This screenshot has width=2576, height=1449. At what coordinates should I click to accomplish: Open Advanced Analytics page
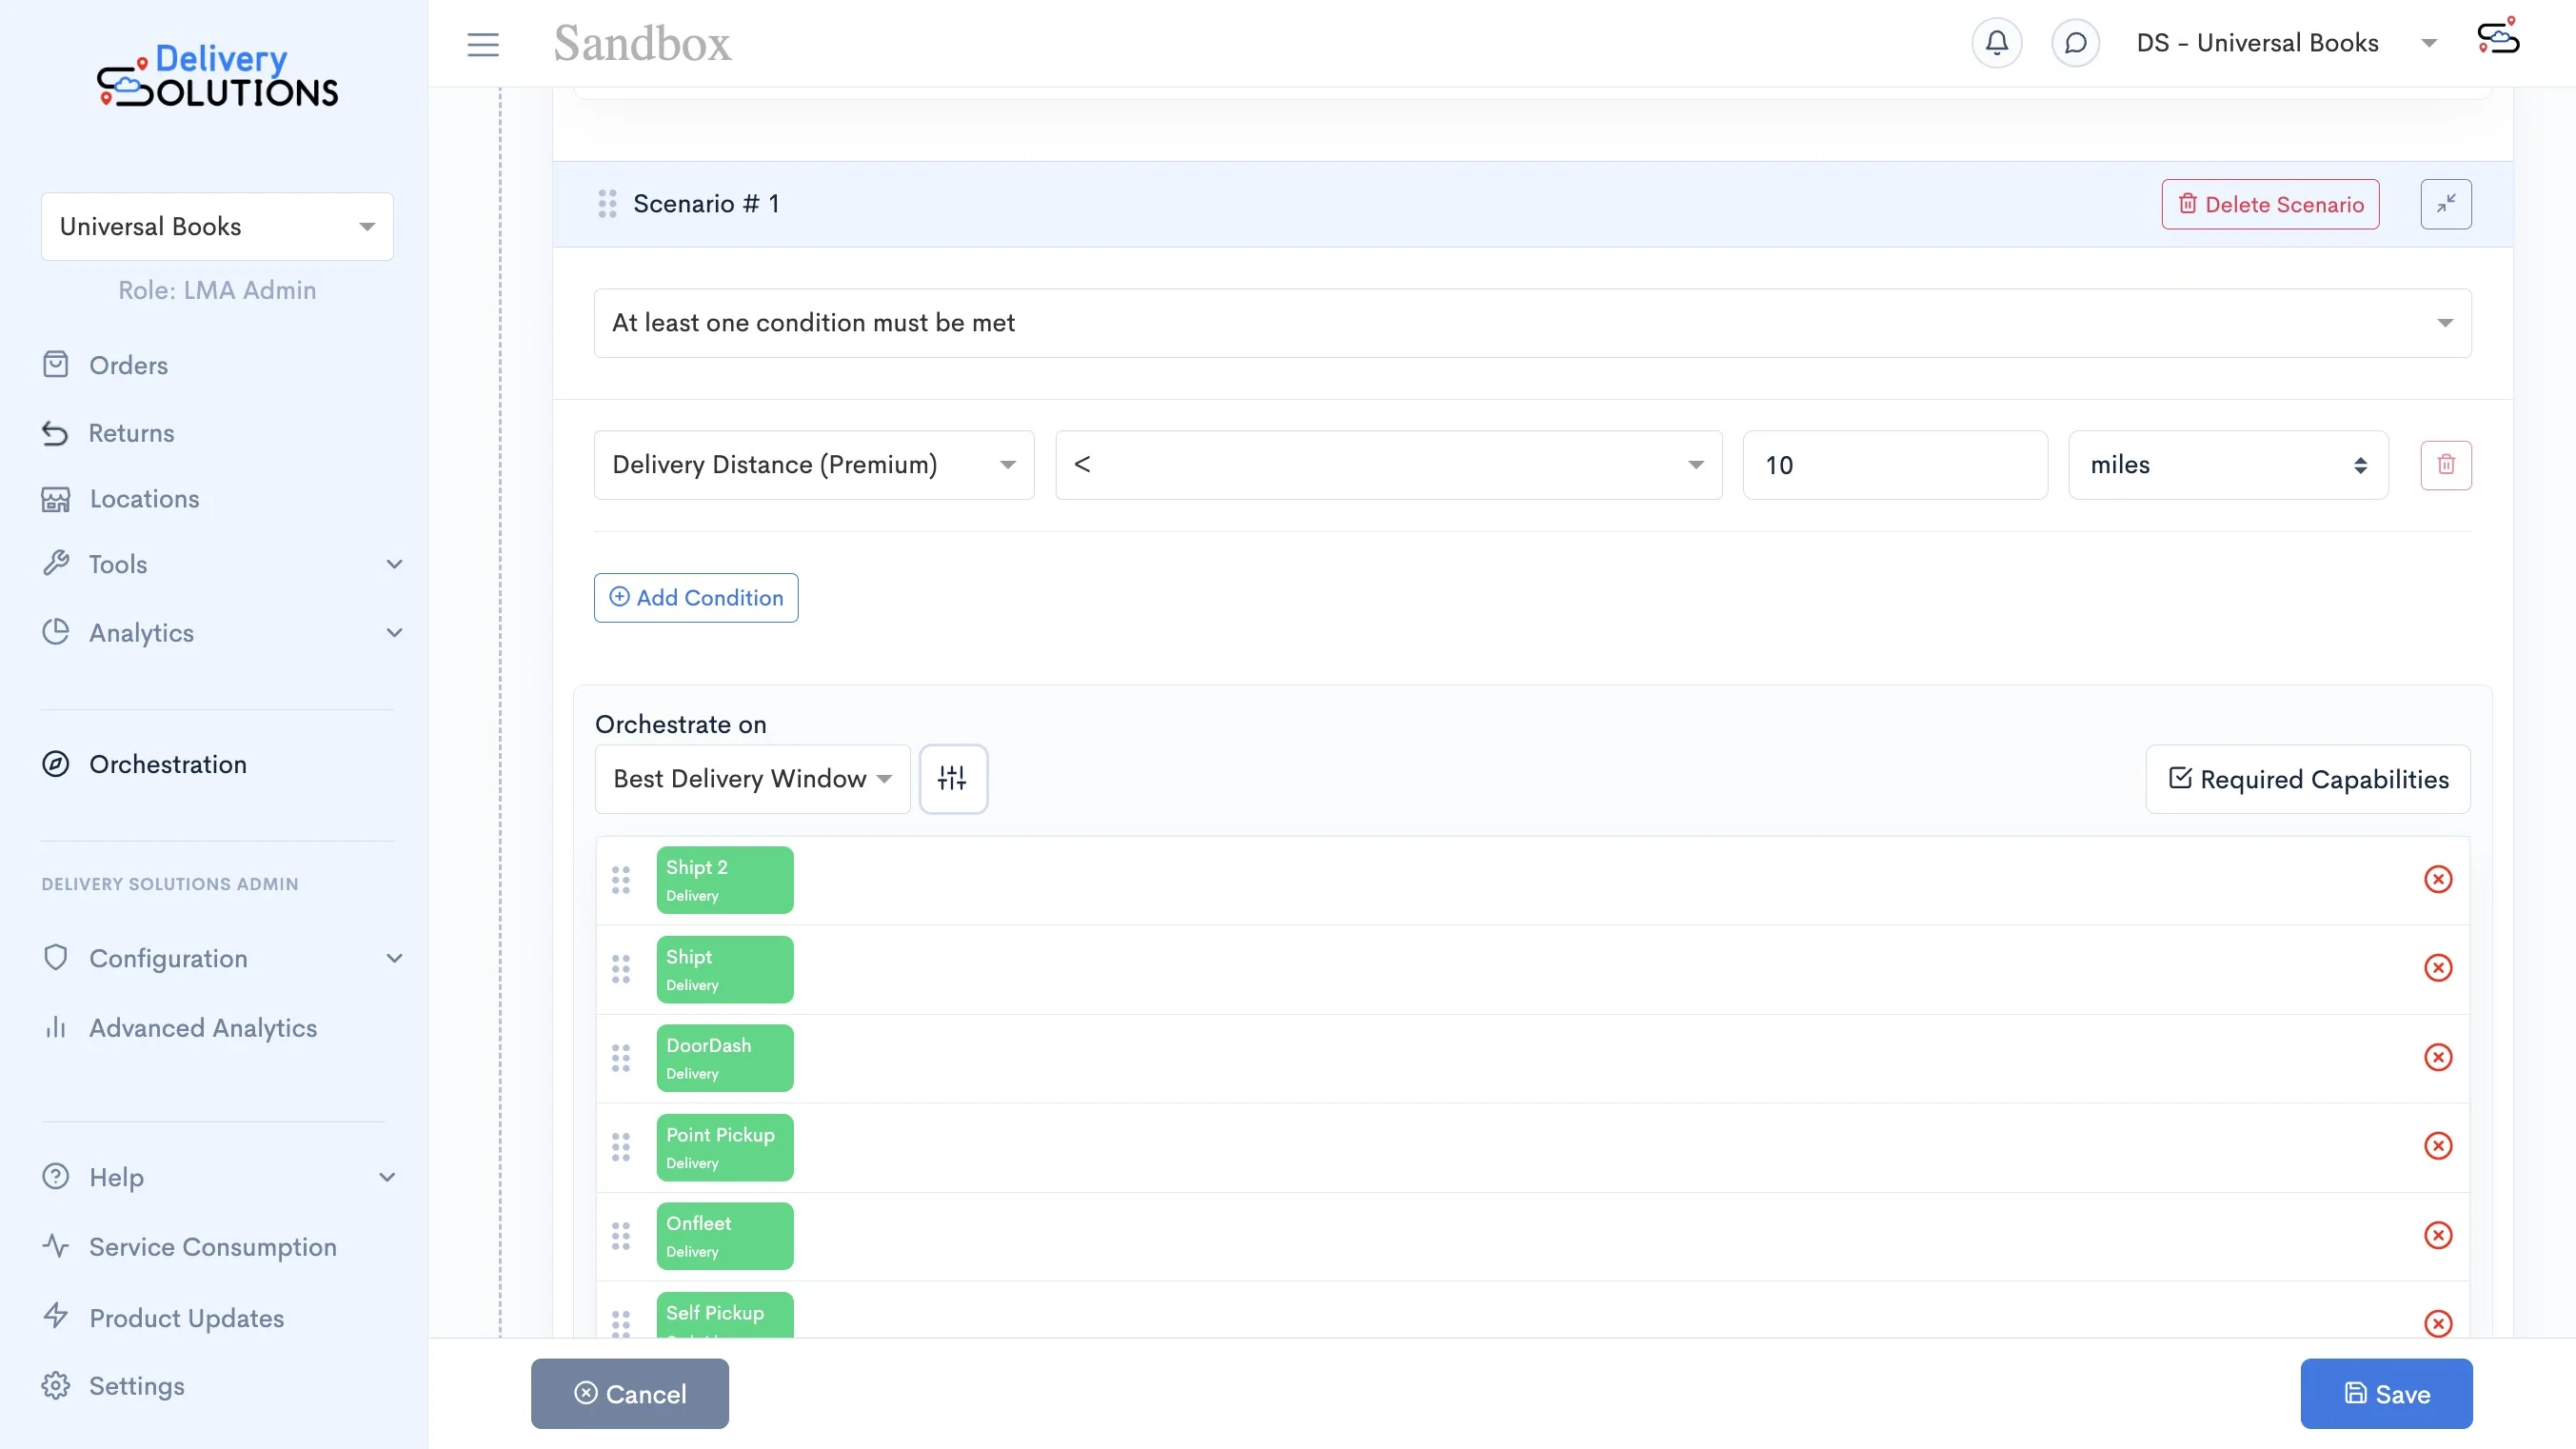pyautogui.click(x=202, y=1028)
